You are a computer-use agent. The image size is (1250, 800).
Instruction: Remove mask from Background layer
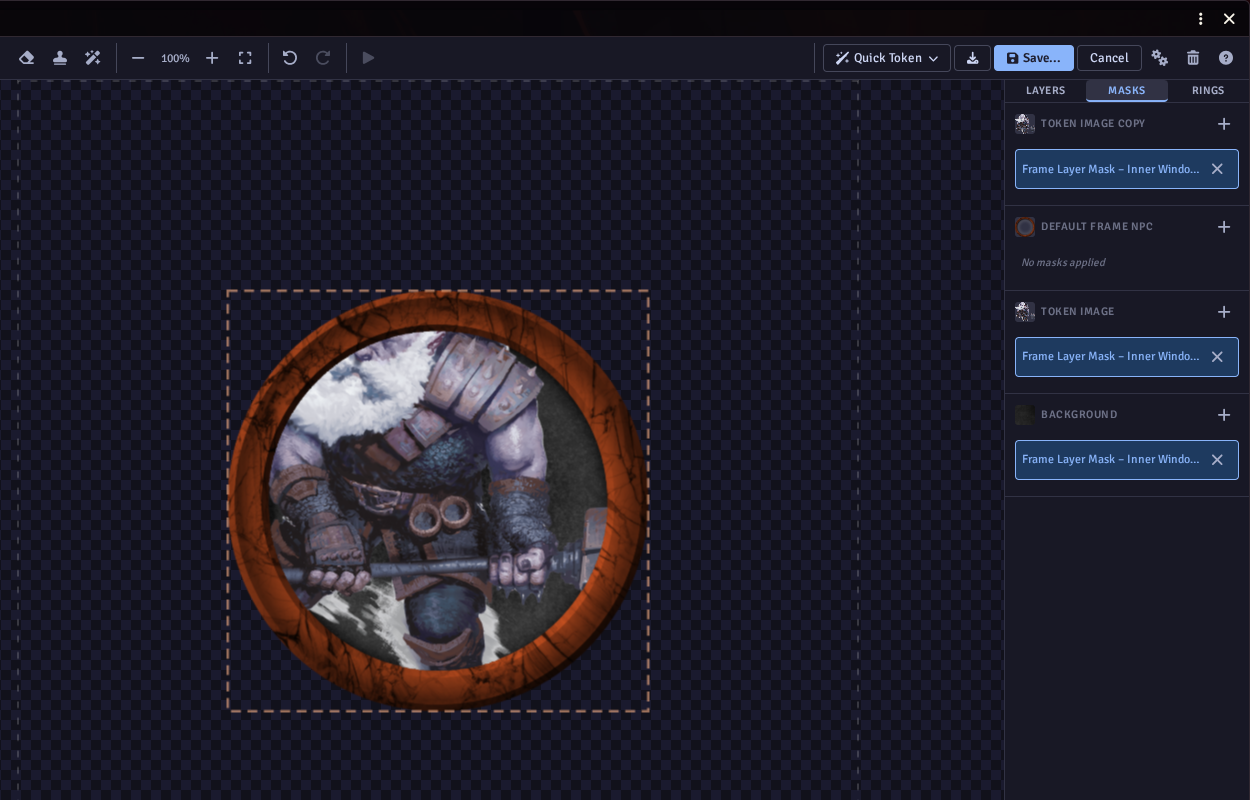1217,460
